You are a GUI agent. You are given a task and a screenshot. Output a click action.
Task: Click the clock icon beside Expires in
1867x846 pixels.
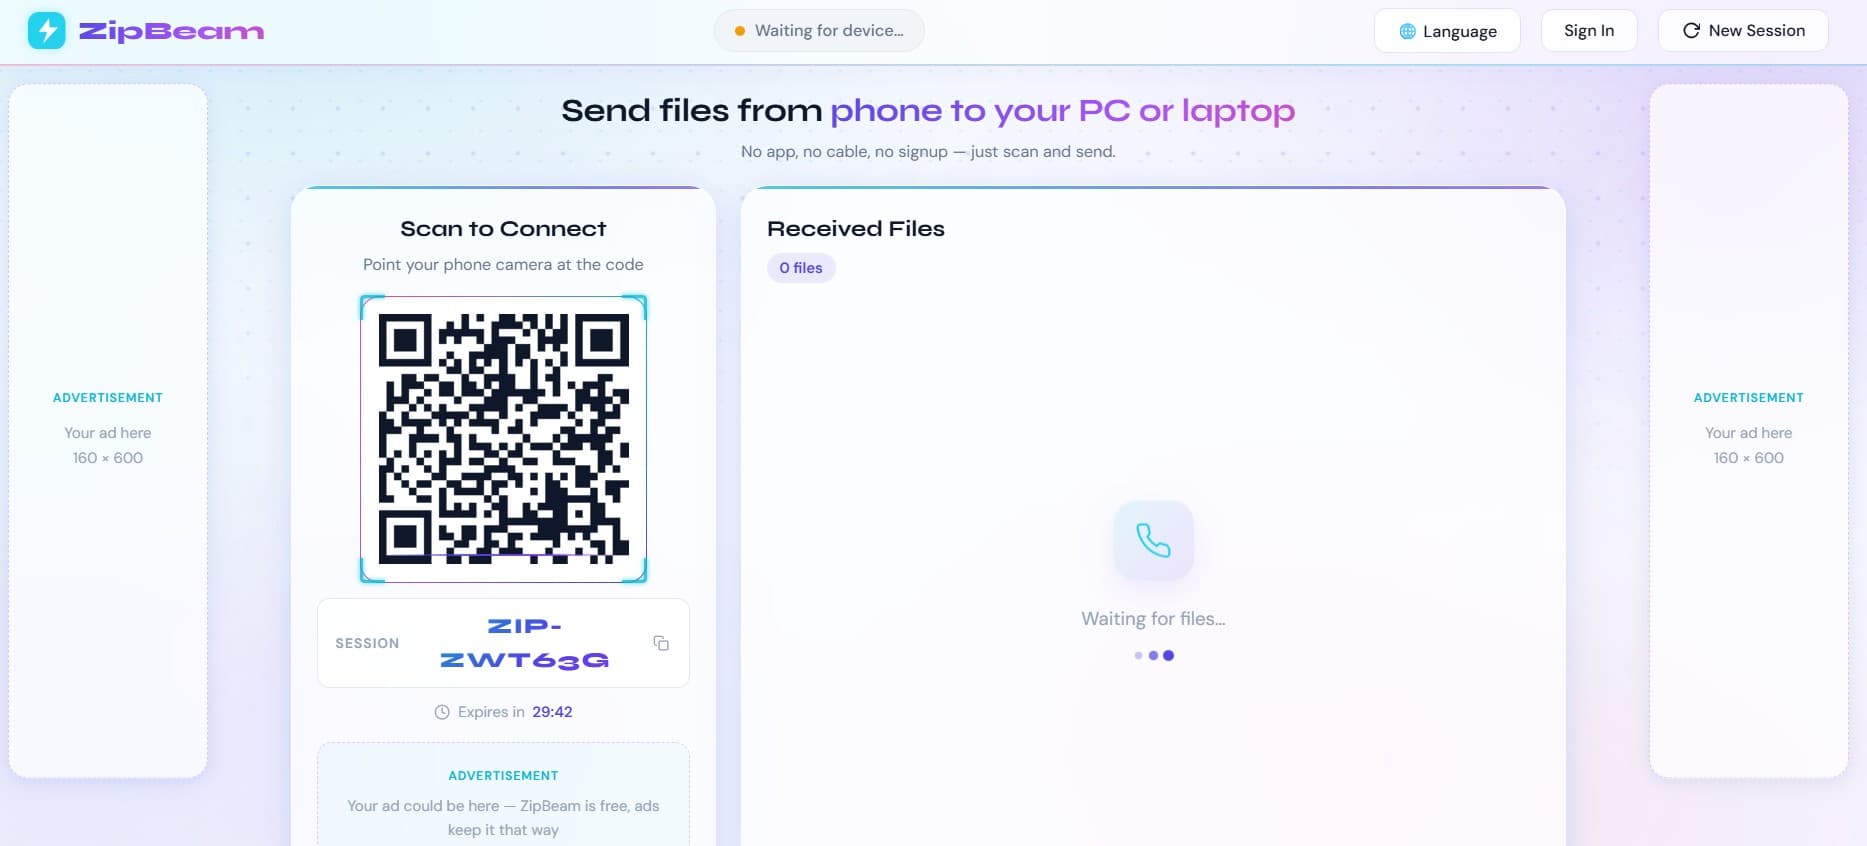(x=442, y=712)
